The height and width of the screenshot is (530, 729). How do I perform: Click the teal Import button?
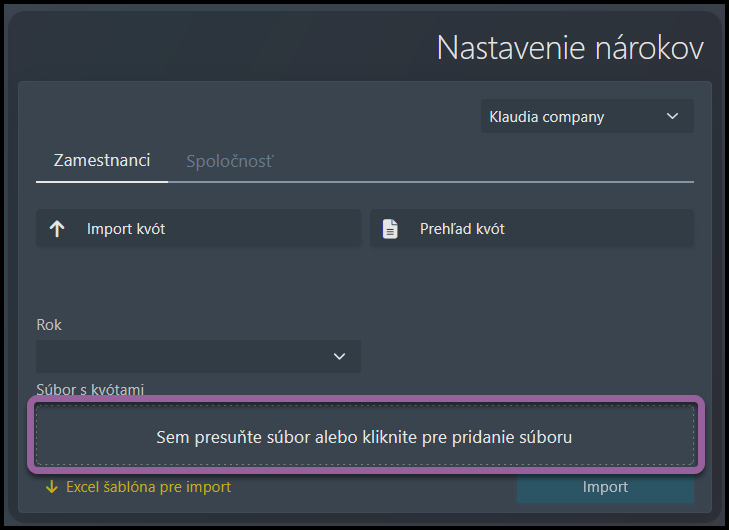tap(605, 487)
